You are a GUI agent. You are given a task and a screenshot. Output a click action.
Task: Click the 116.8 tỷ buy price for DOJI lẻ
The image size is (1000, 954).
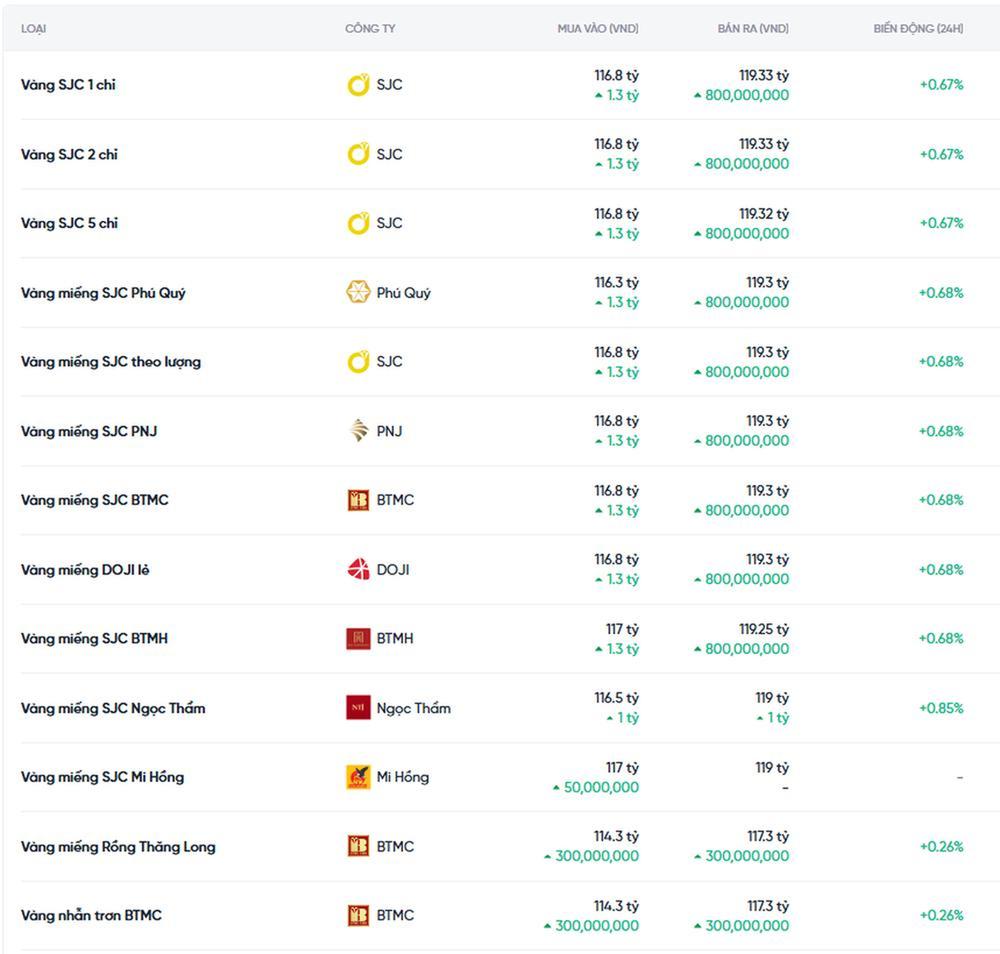click(x=616, y=560)
